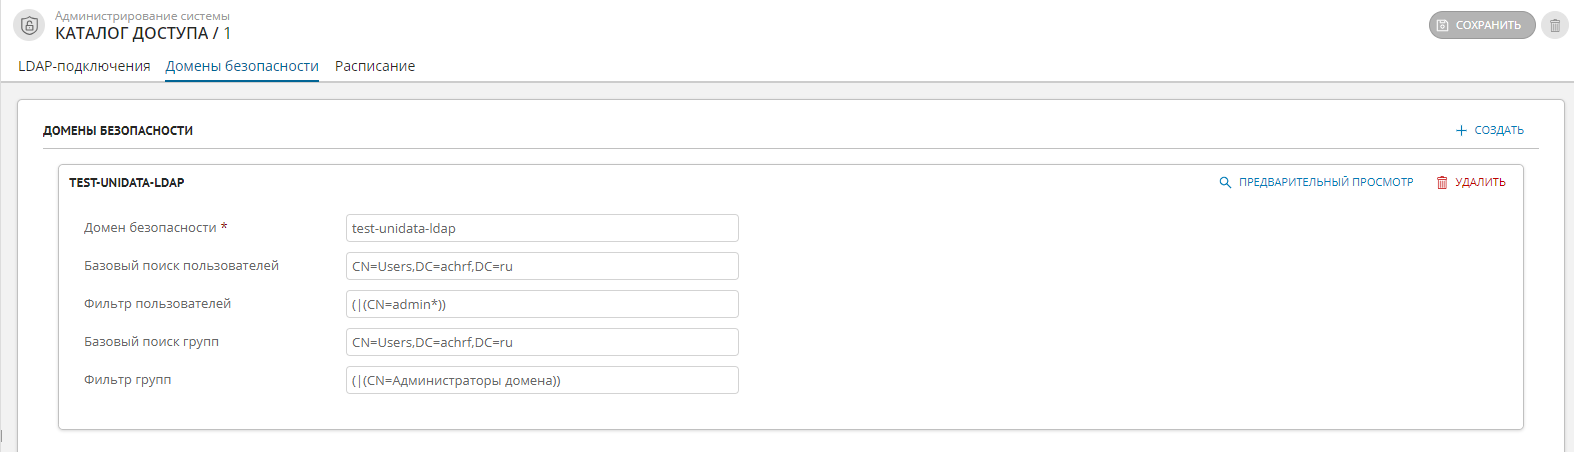Image resolution: width=1574 pixels, height=452 pixels.
Task: Click the Администрирование системы breadcrumb text
Action: point(142,16)
